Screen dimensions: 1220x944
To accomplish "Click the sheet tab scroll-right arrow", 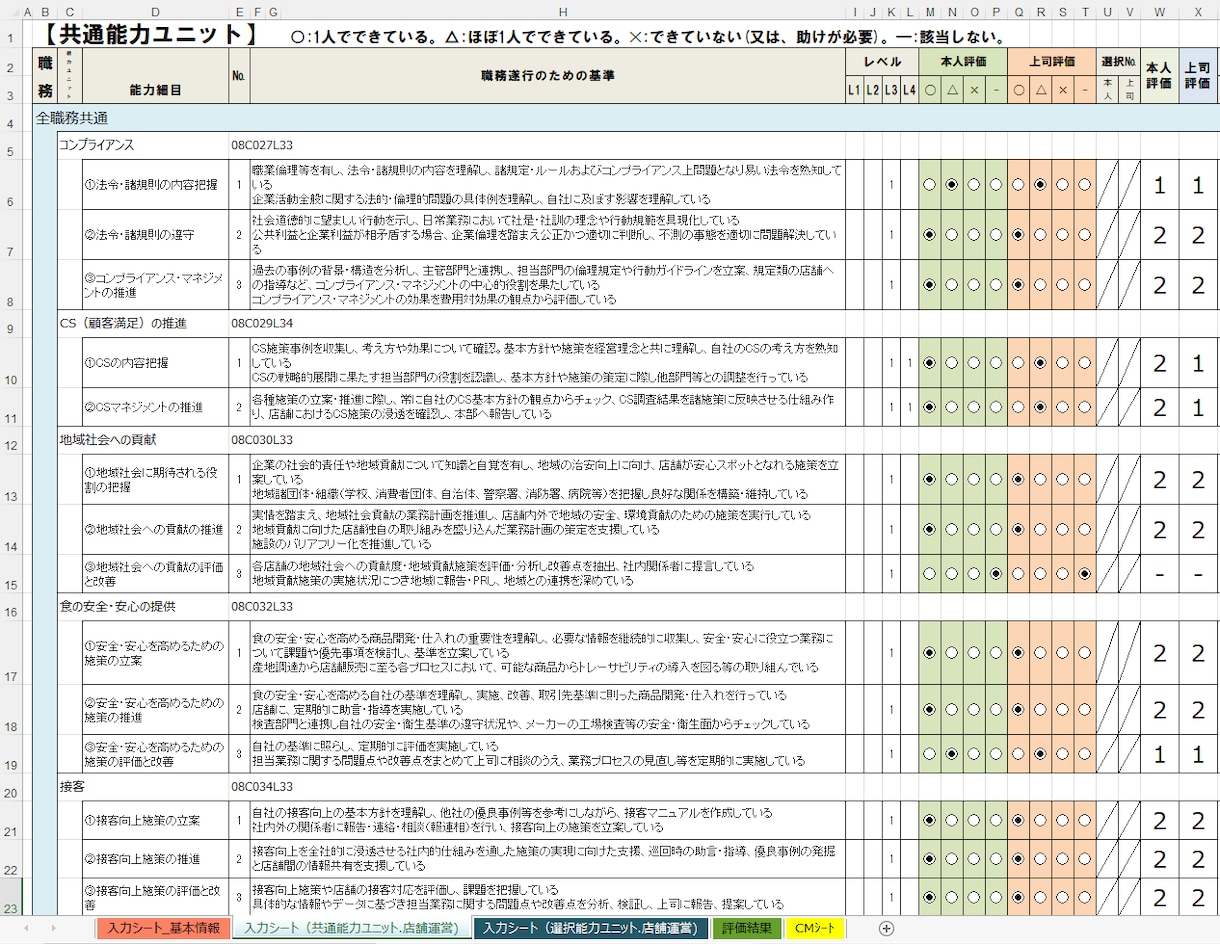I will pyautogui.click(x=54, y=928).
